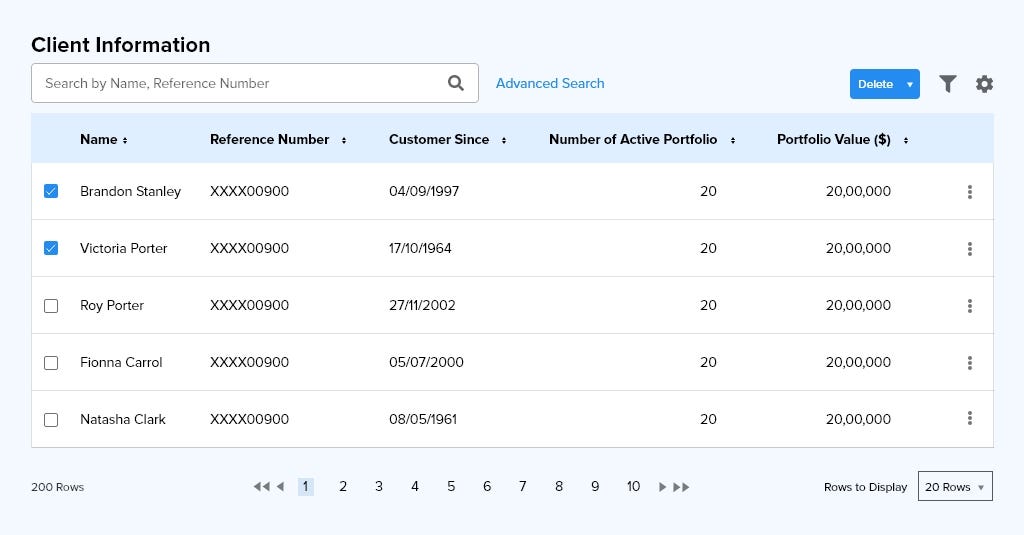The image size is (1024, 535).
Task: Open row menu for Fionna Carrol
Action: click(970, 362)
